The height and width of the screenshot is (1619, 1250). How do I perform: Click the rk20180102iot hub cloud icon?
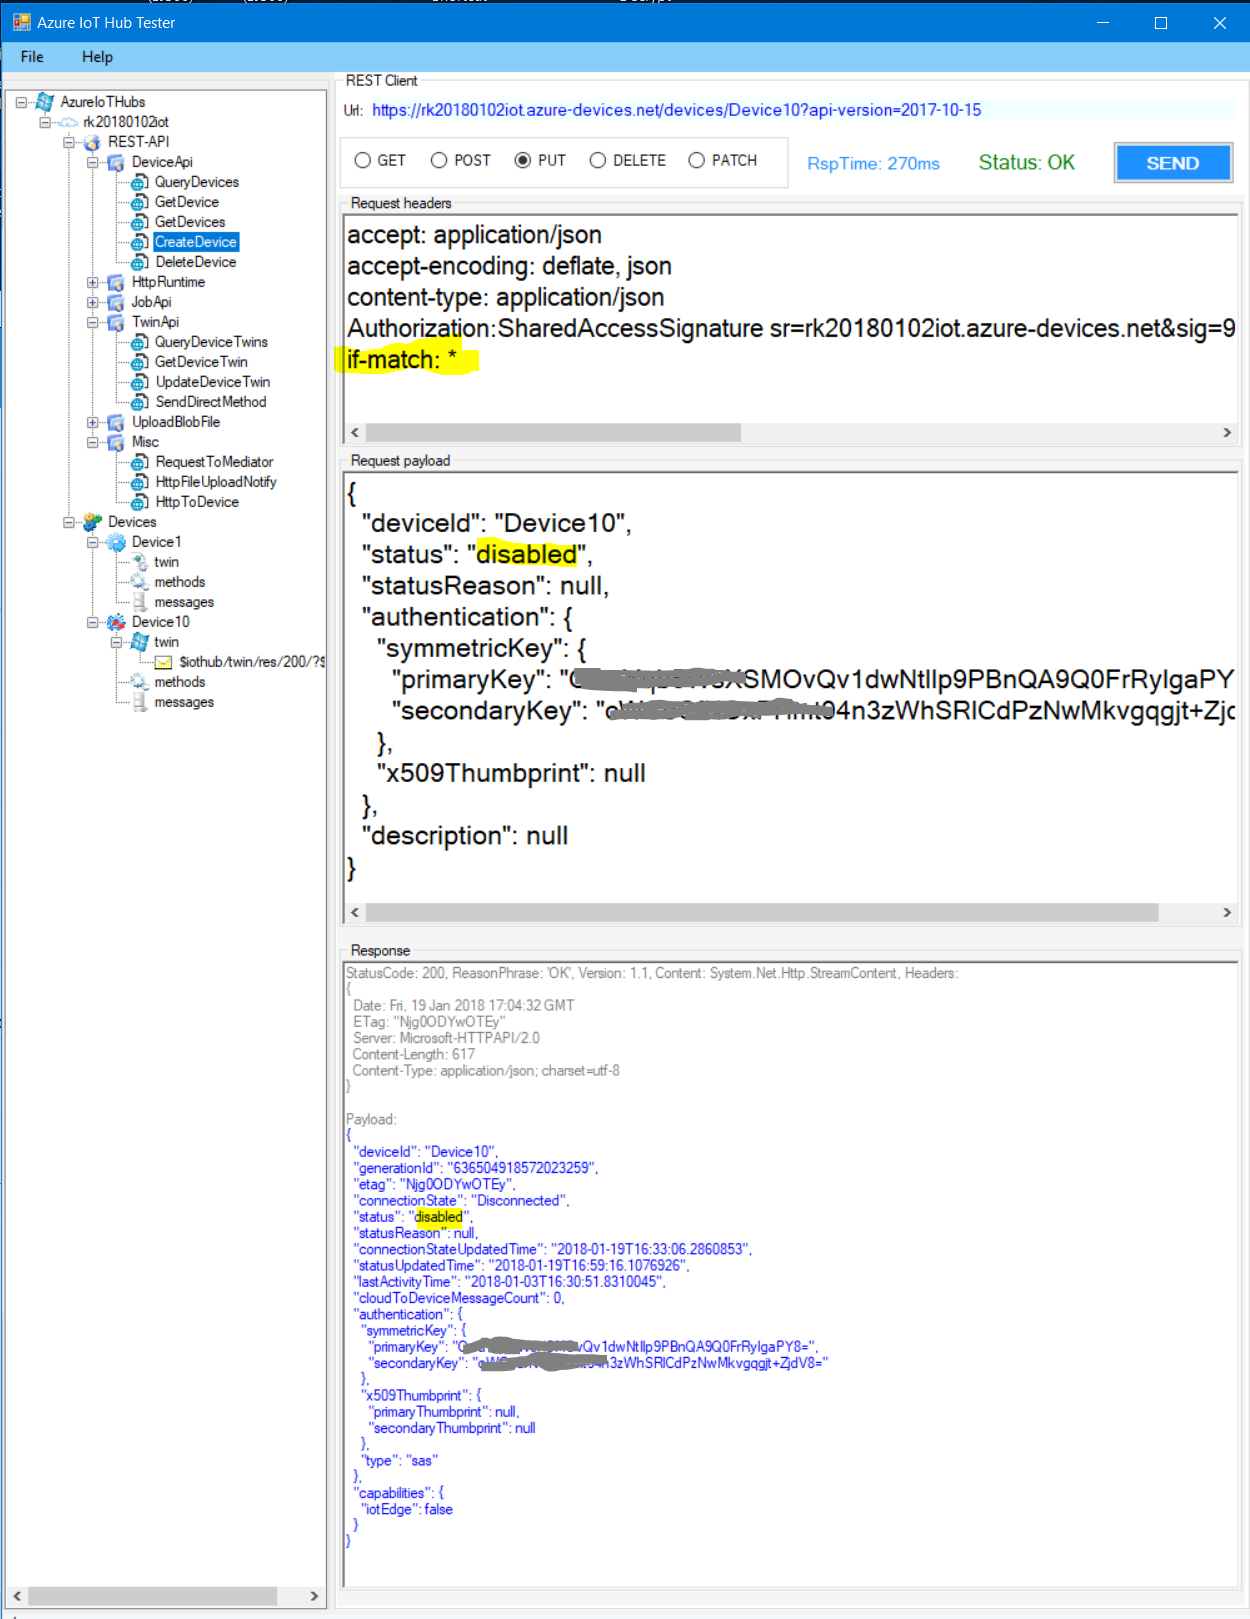point(68,122)
